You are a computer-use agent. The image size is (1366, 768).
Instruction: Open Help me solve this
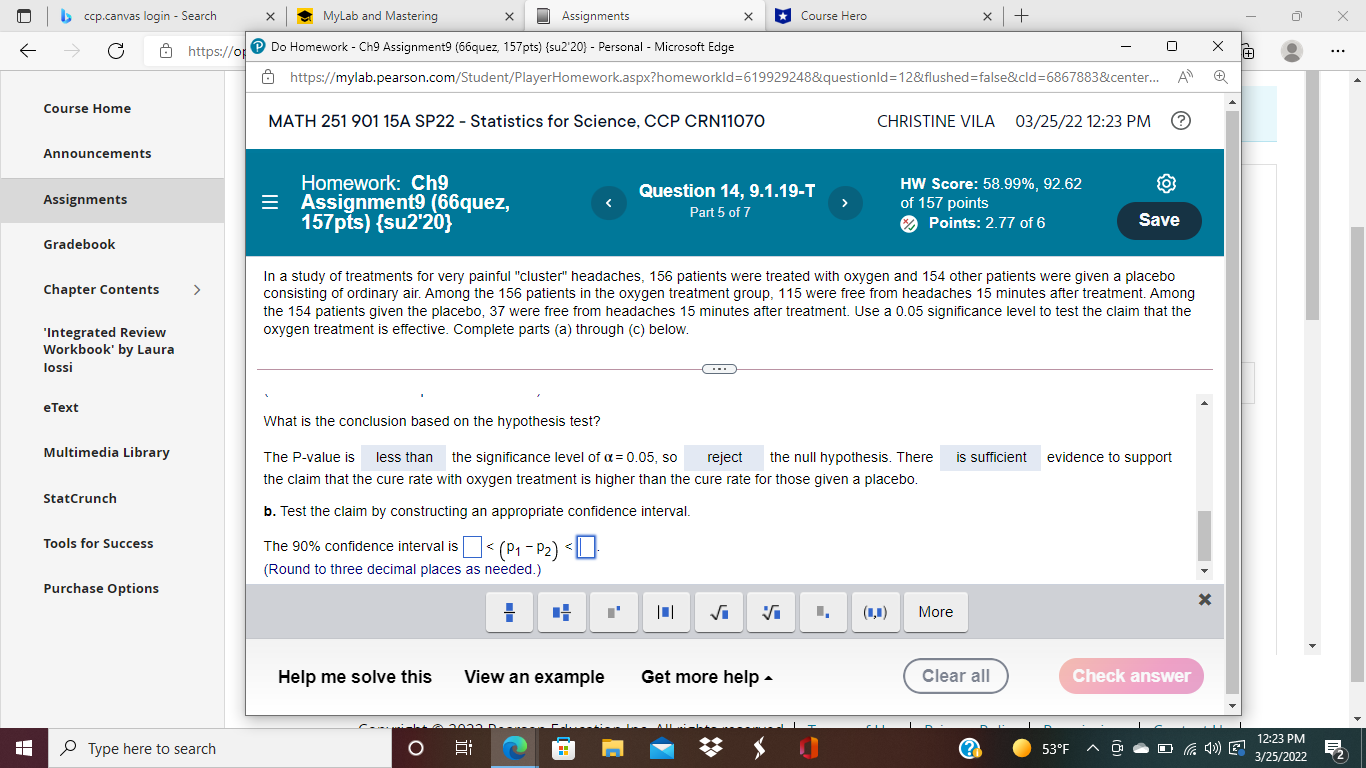pyautogui.click(x=356, y=677)
